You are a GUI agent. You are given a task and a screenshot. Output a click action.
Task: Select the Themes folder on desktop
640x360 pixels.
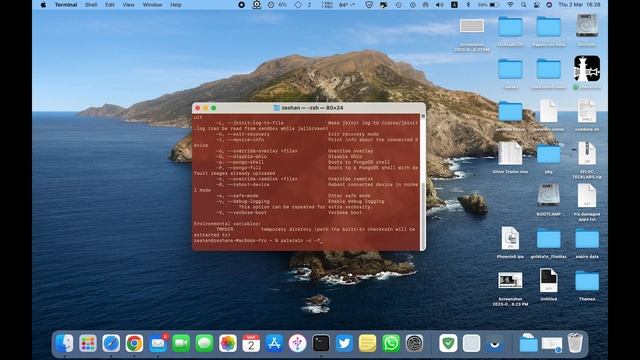pos(587,284)
